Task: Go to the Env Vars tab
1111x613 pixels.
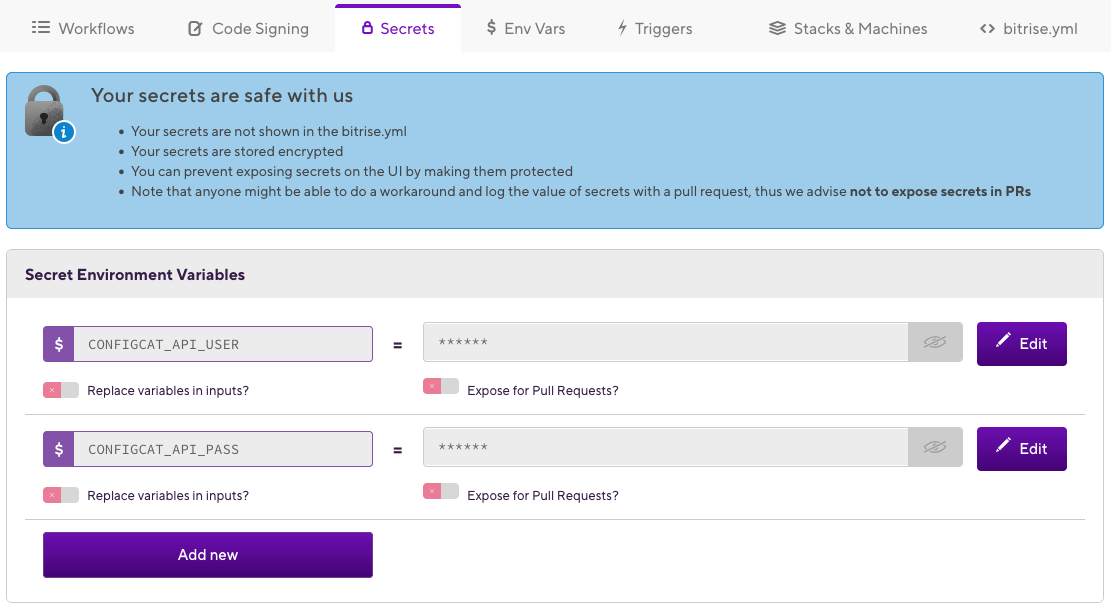Action: pyautogui.click(x=525, y=28)
